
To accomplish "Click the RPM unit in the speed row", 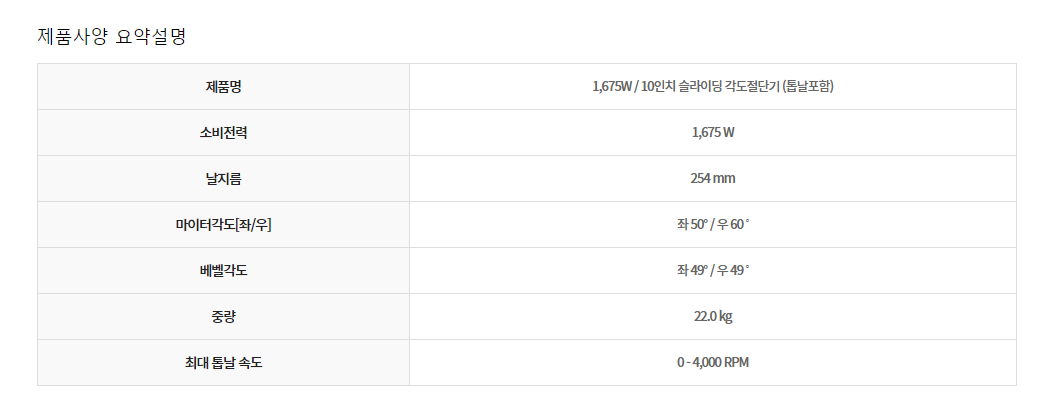I will (736, 363).
